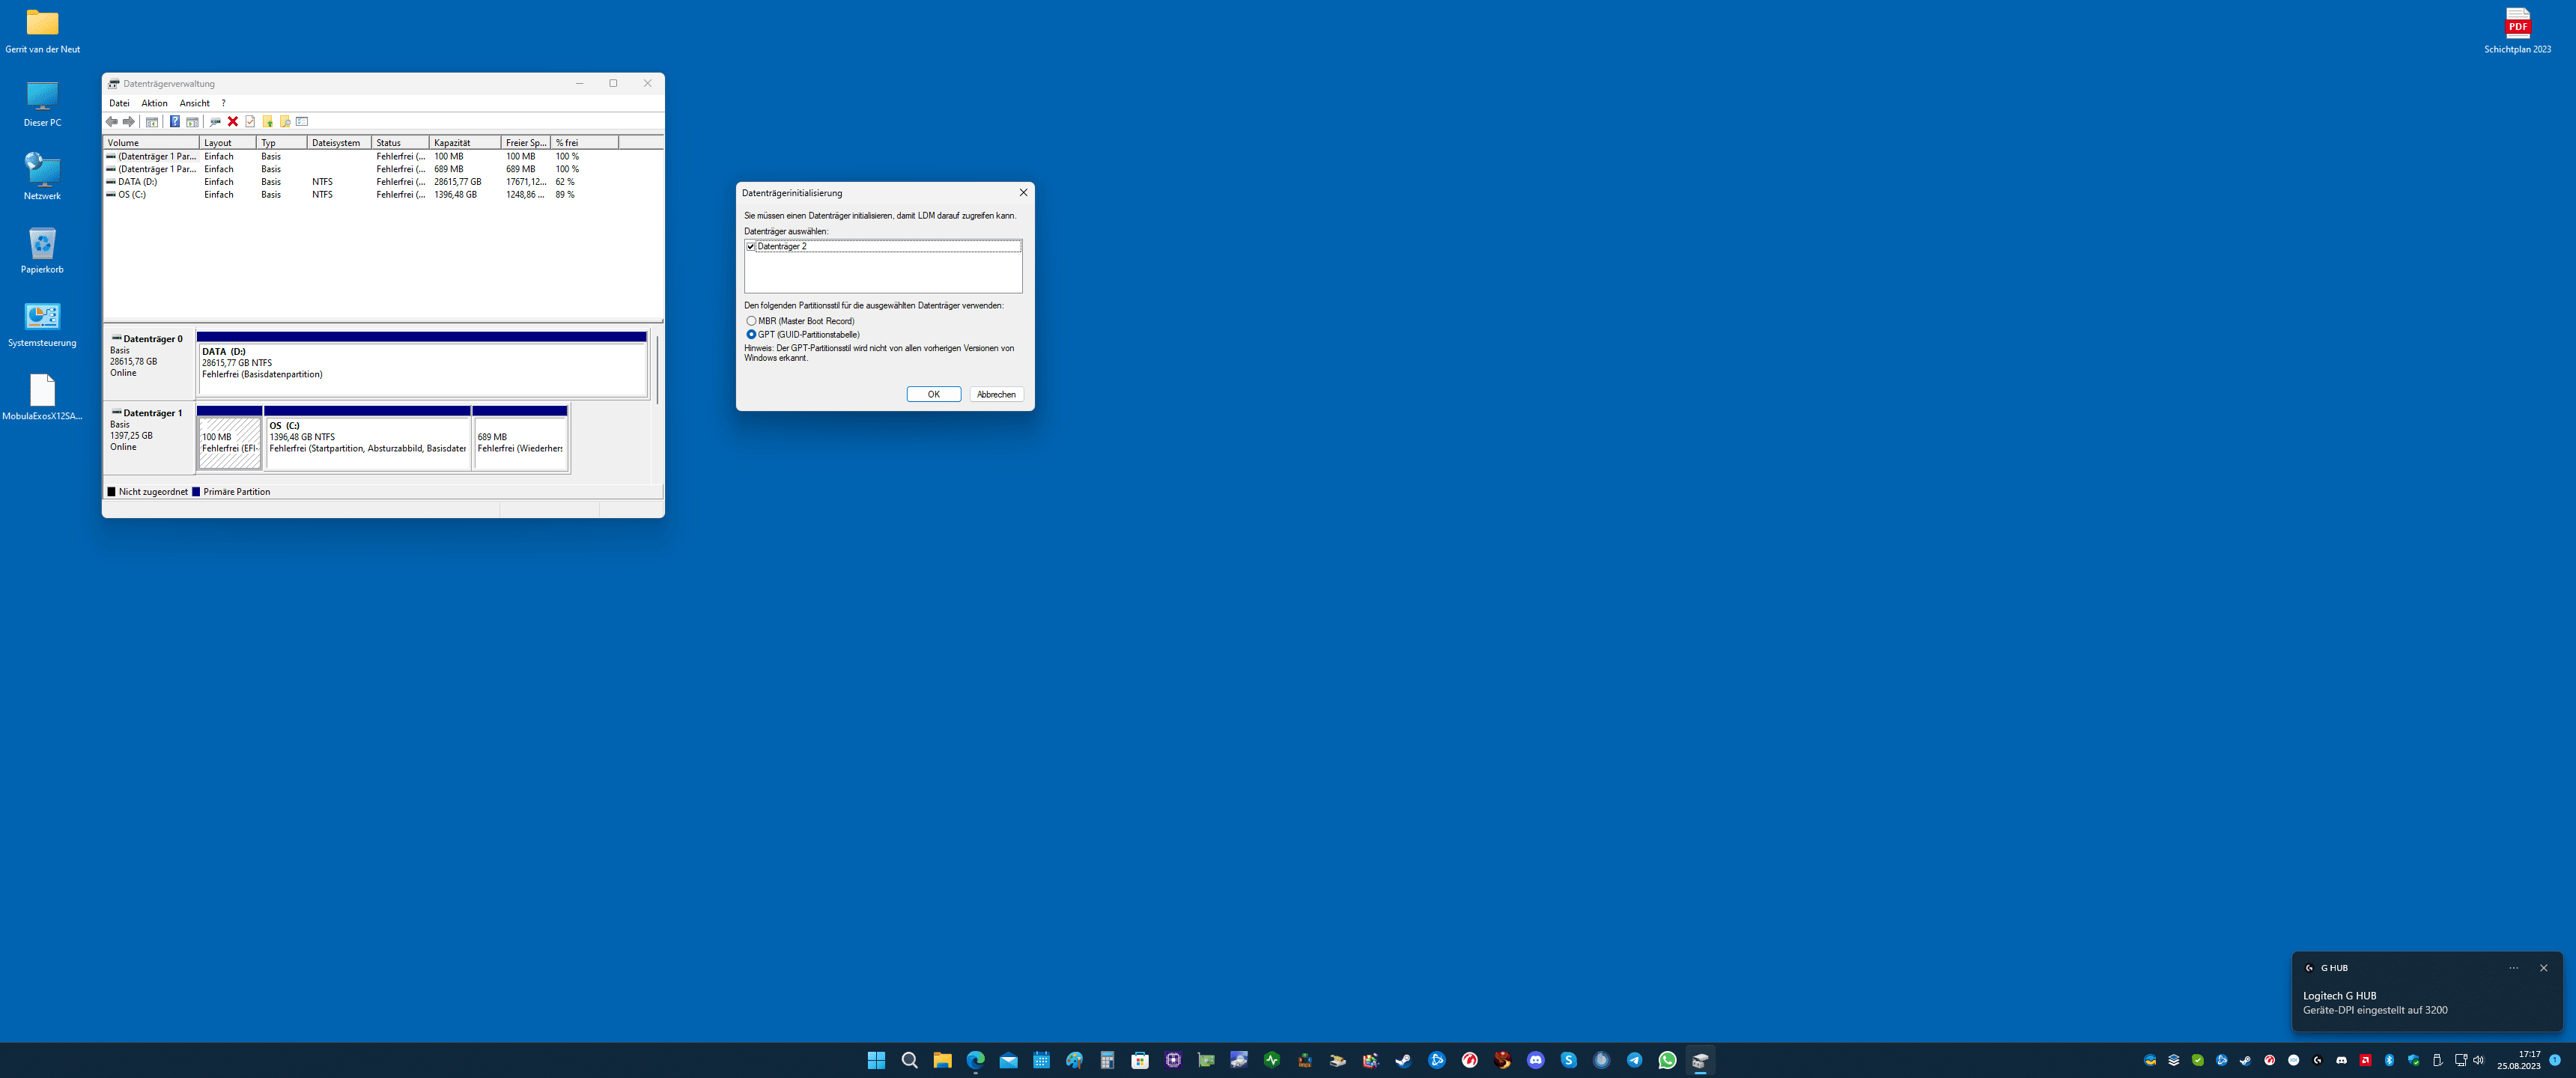Confirm initialization with OK button
Screen dimensions: 2576x1078
pyautogui.click(x=934, y=394)
